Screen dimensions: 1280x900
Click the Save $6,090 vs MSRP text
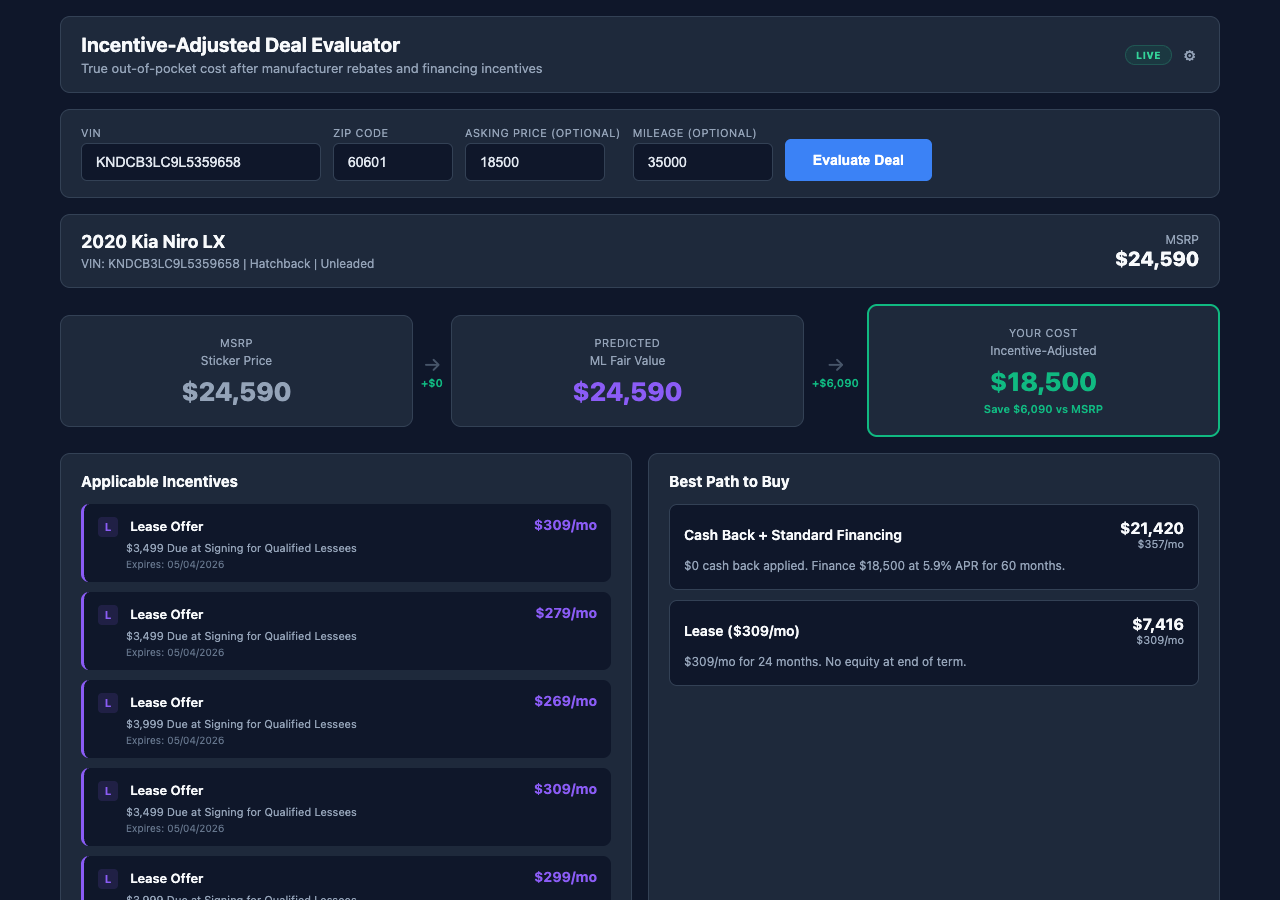[1043, 409]
